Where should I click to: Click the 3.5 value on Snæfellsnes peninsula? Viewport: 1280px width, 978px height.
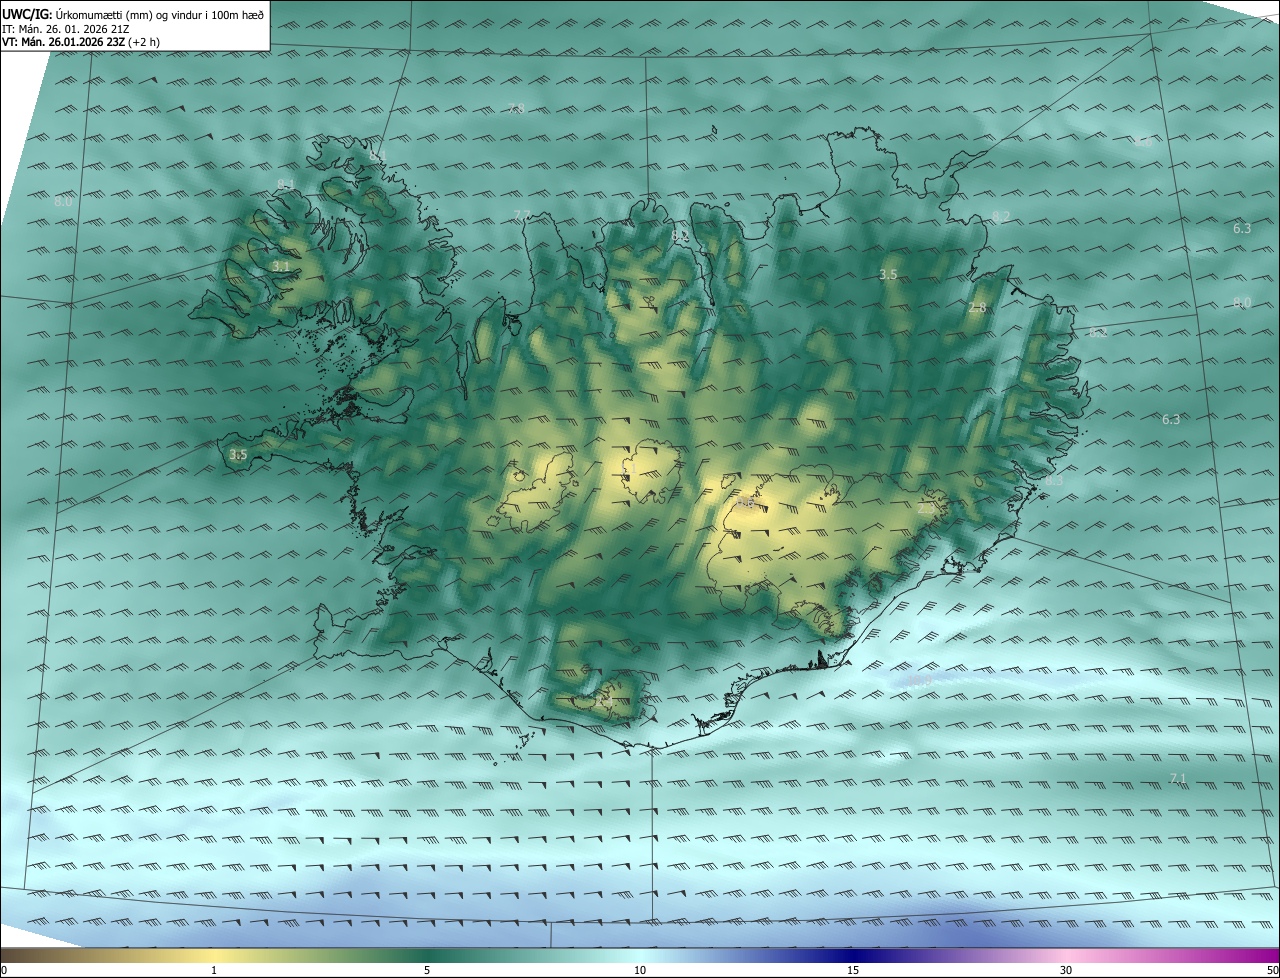click(x=238, y=455)
